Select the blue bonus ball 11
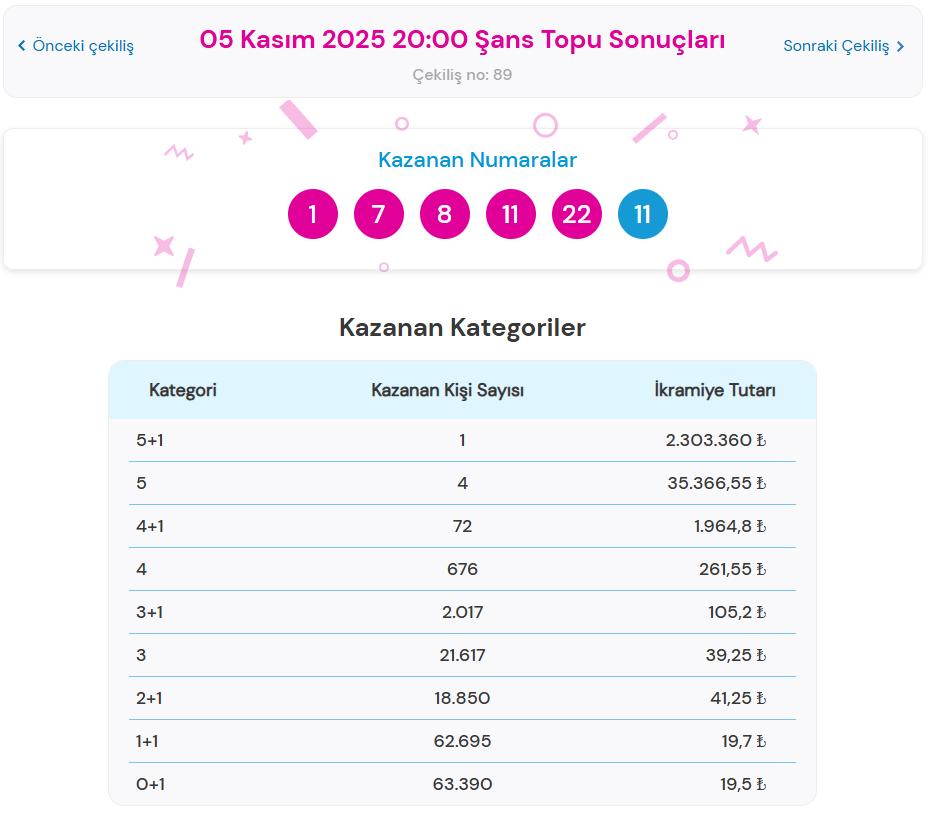This screenshot has width=928, height=833. 643,213
